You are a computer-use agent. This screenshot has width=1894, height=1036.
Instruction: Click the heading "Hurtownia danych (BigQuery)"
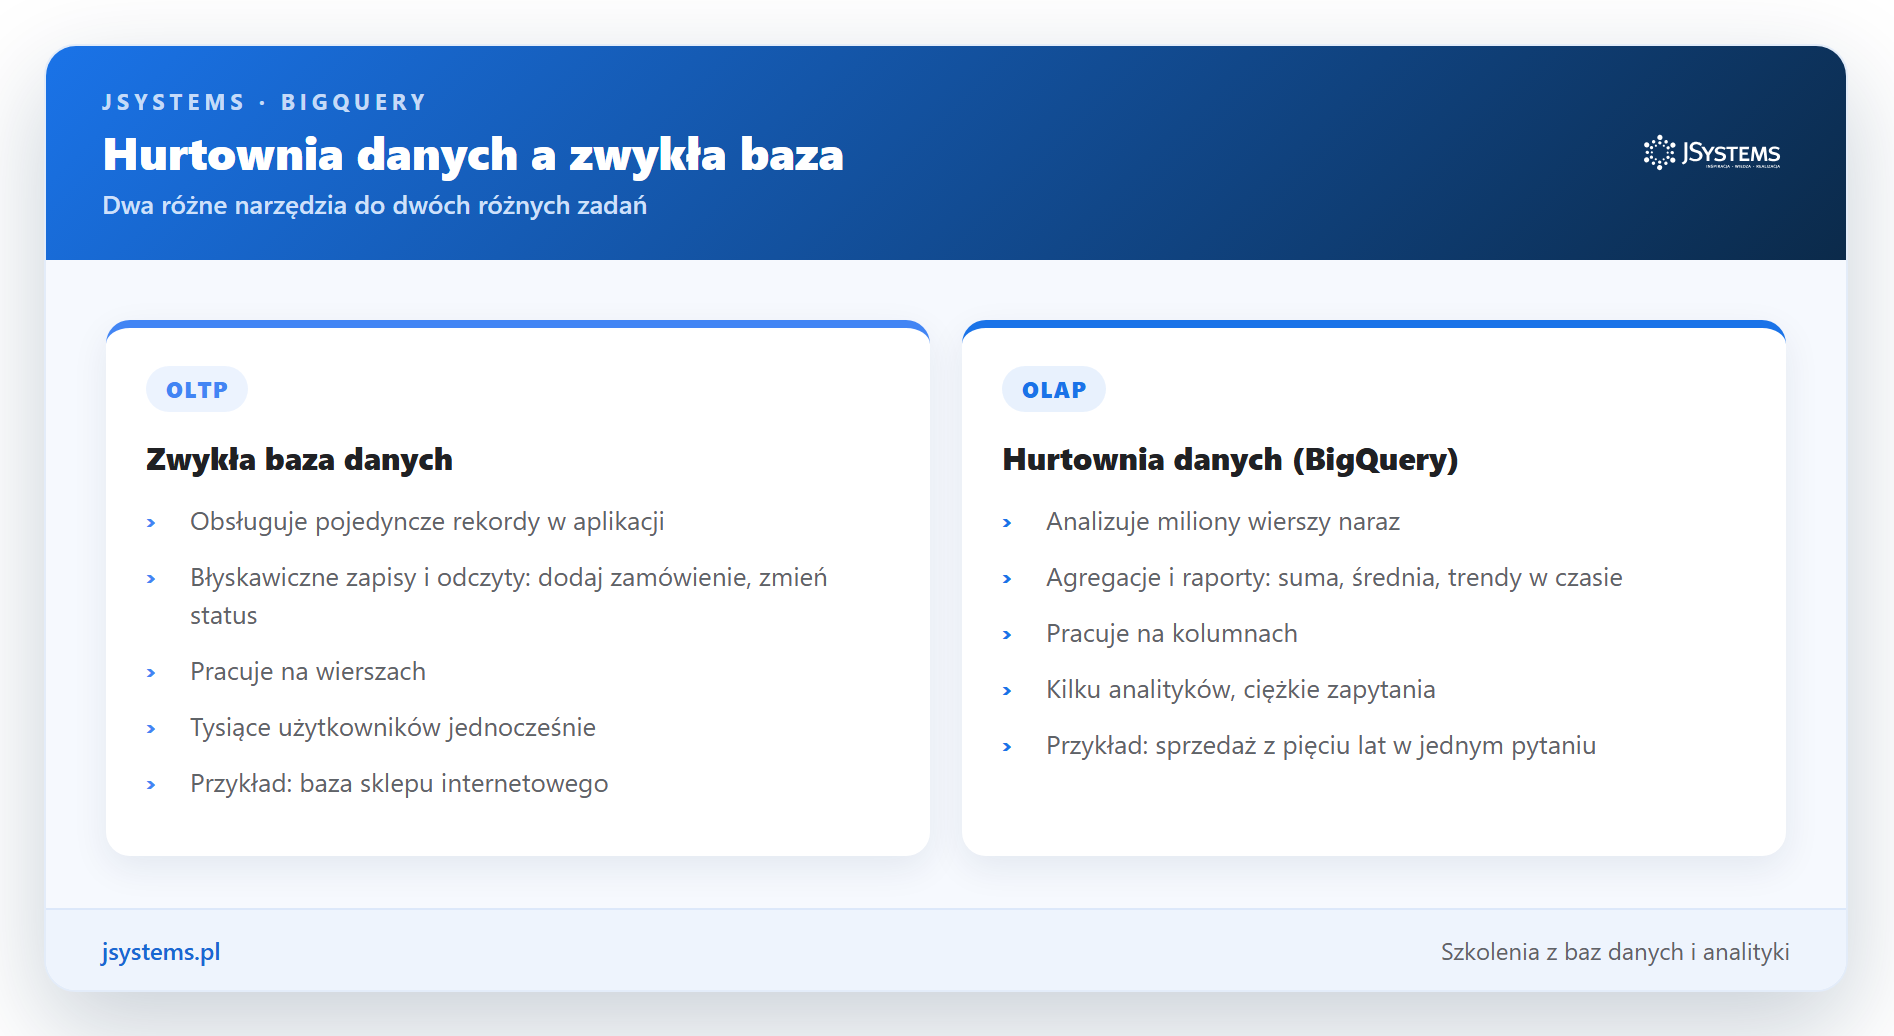point(1230,459)
